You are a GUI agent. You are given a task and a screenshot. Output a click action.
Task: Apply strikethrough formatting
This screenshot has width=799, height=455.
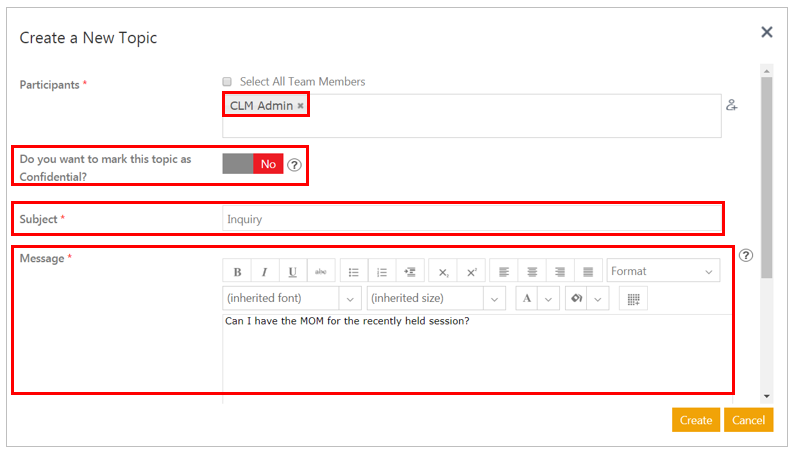coord(320,272)
